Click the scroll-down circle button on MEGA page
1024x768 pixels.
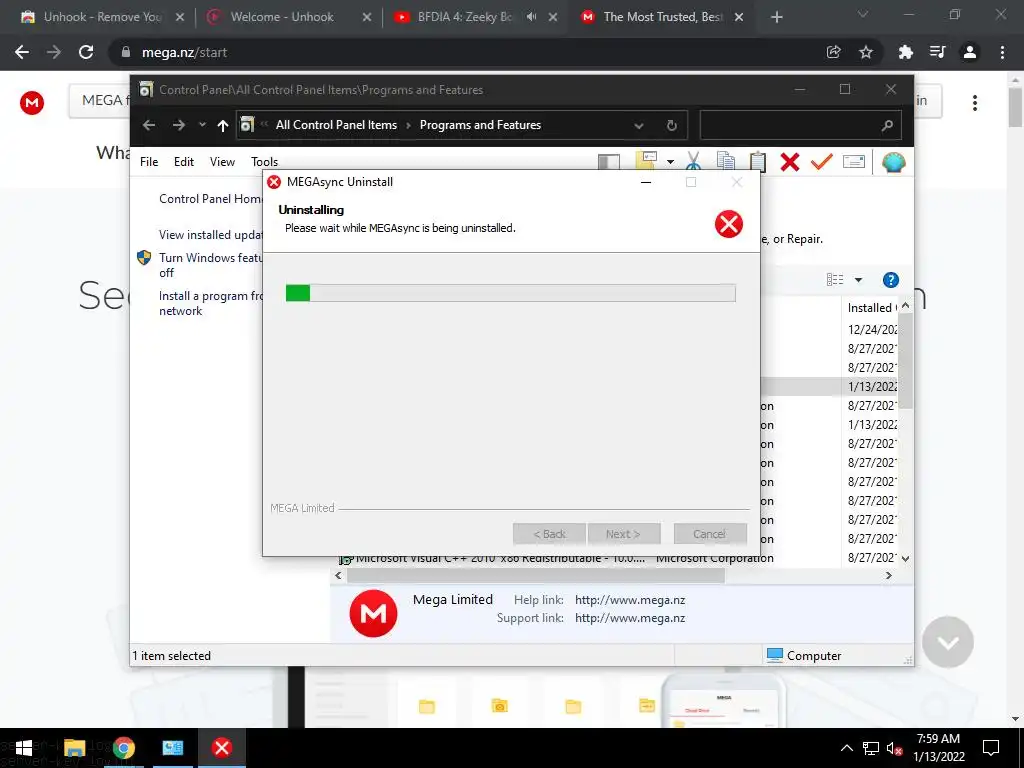pos(948,643)
